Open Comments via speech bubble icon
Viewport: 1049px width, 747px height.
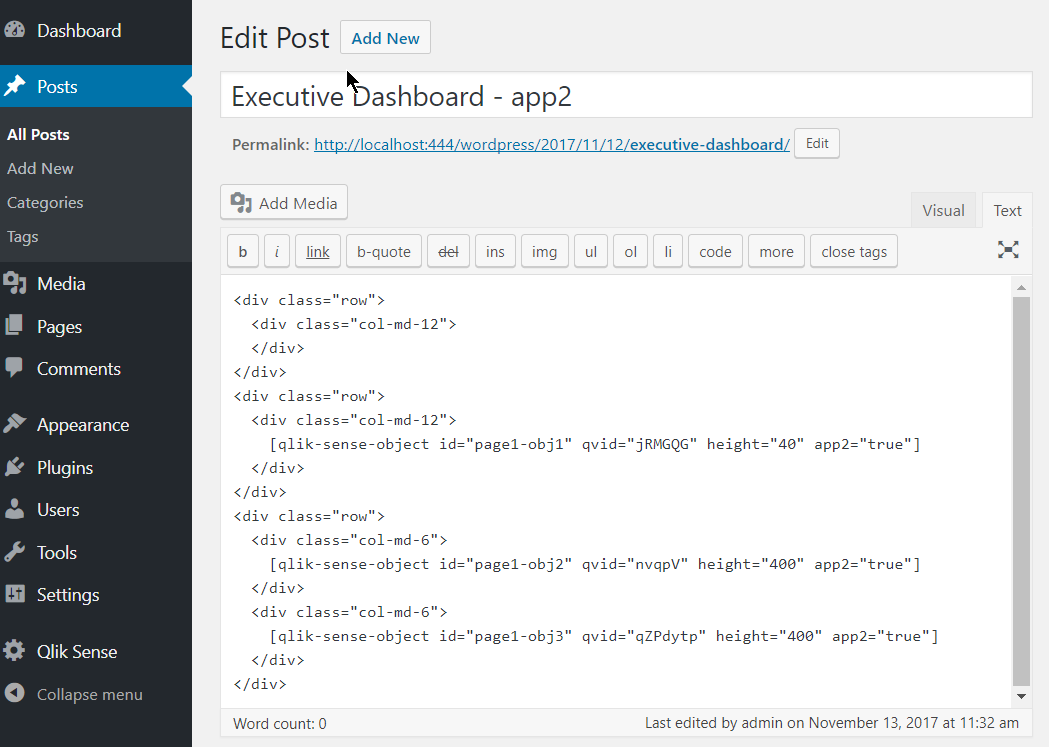click(x=15, y=368)
